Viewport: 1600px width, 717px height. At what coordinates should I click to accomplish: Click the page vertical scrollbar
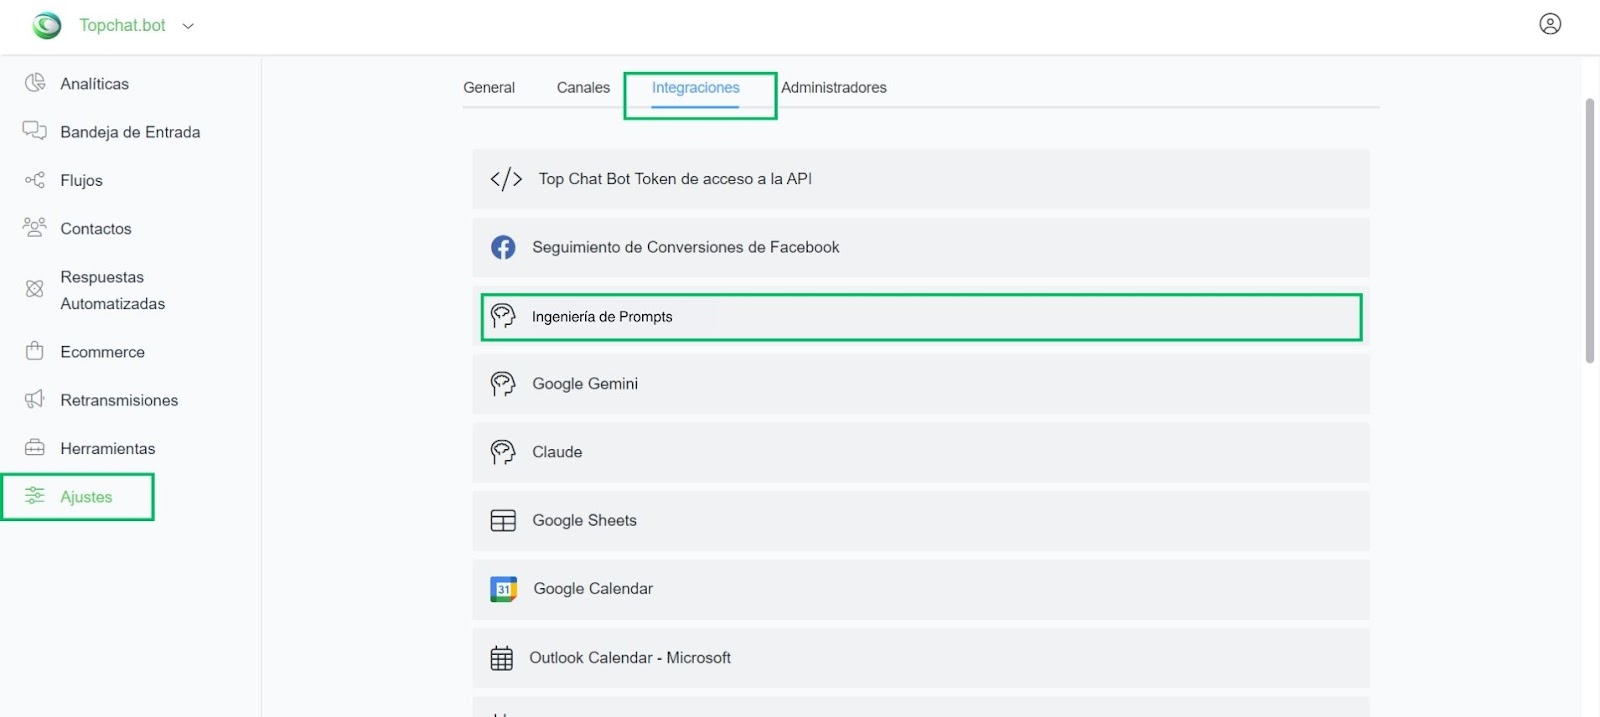click(1589, 230)
